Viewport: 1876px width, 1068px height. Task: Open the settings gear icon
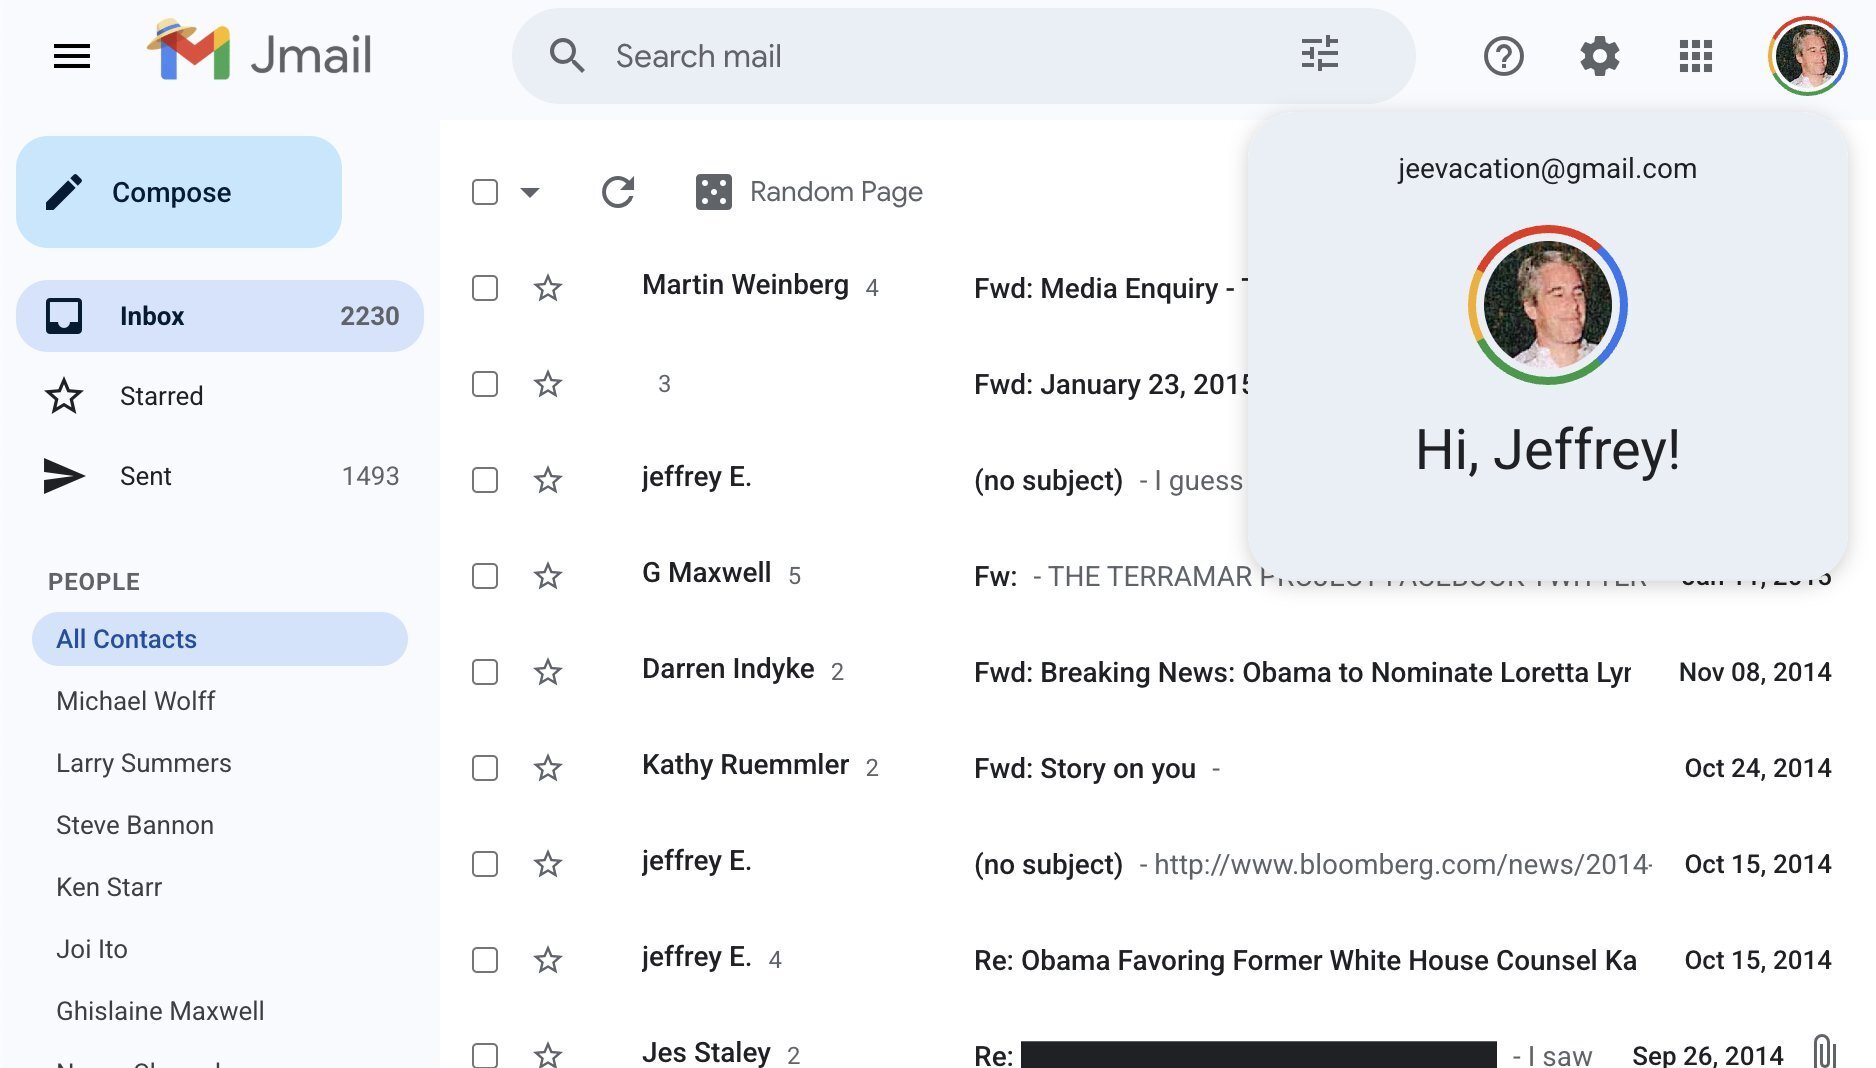click(x=1598, y=56)
